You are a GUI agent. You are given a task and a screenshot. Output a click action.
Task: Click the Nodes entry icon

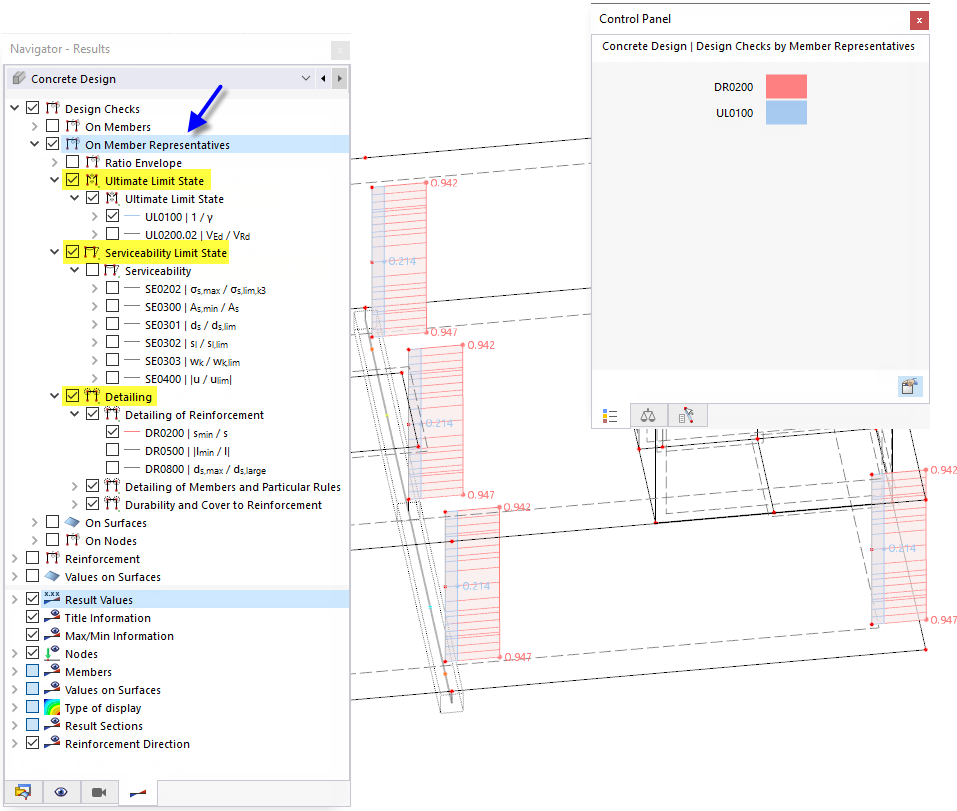coord(52,653)
